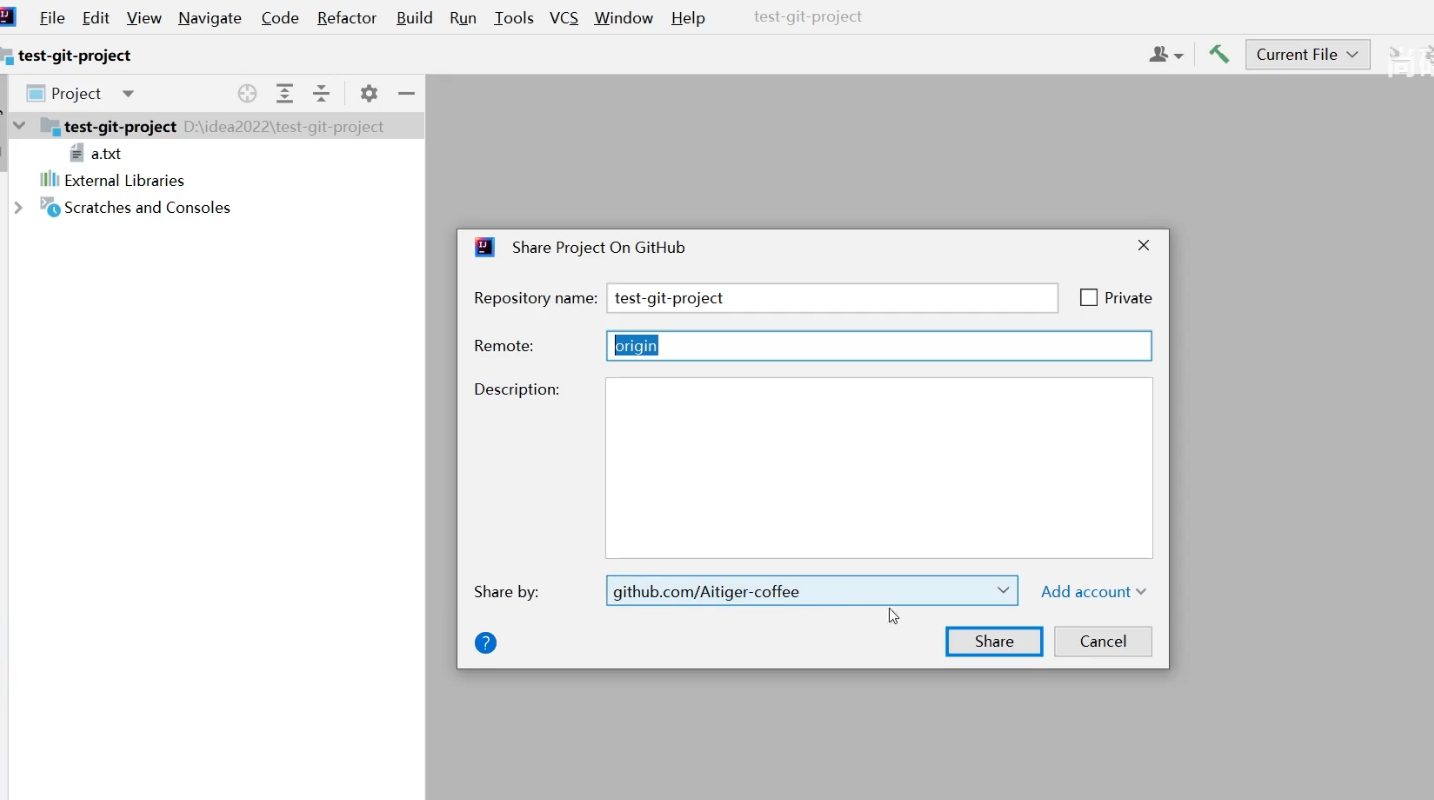1434x800 pixels.
Task: Select a.txt in the project tree
Action: [x=106, y=153]
